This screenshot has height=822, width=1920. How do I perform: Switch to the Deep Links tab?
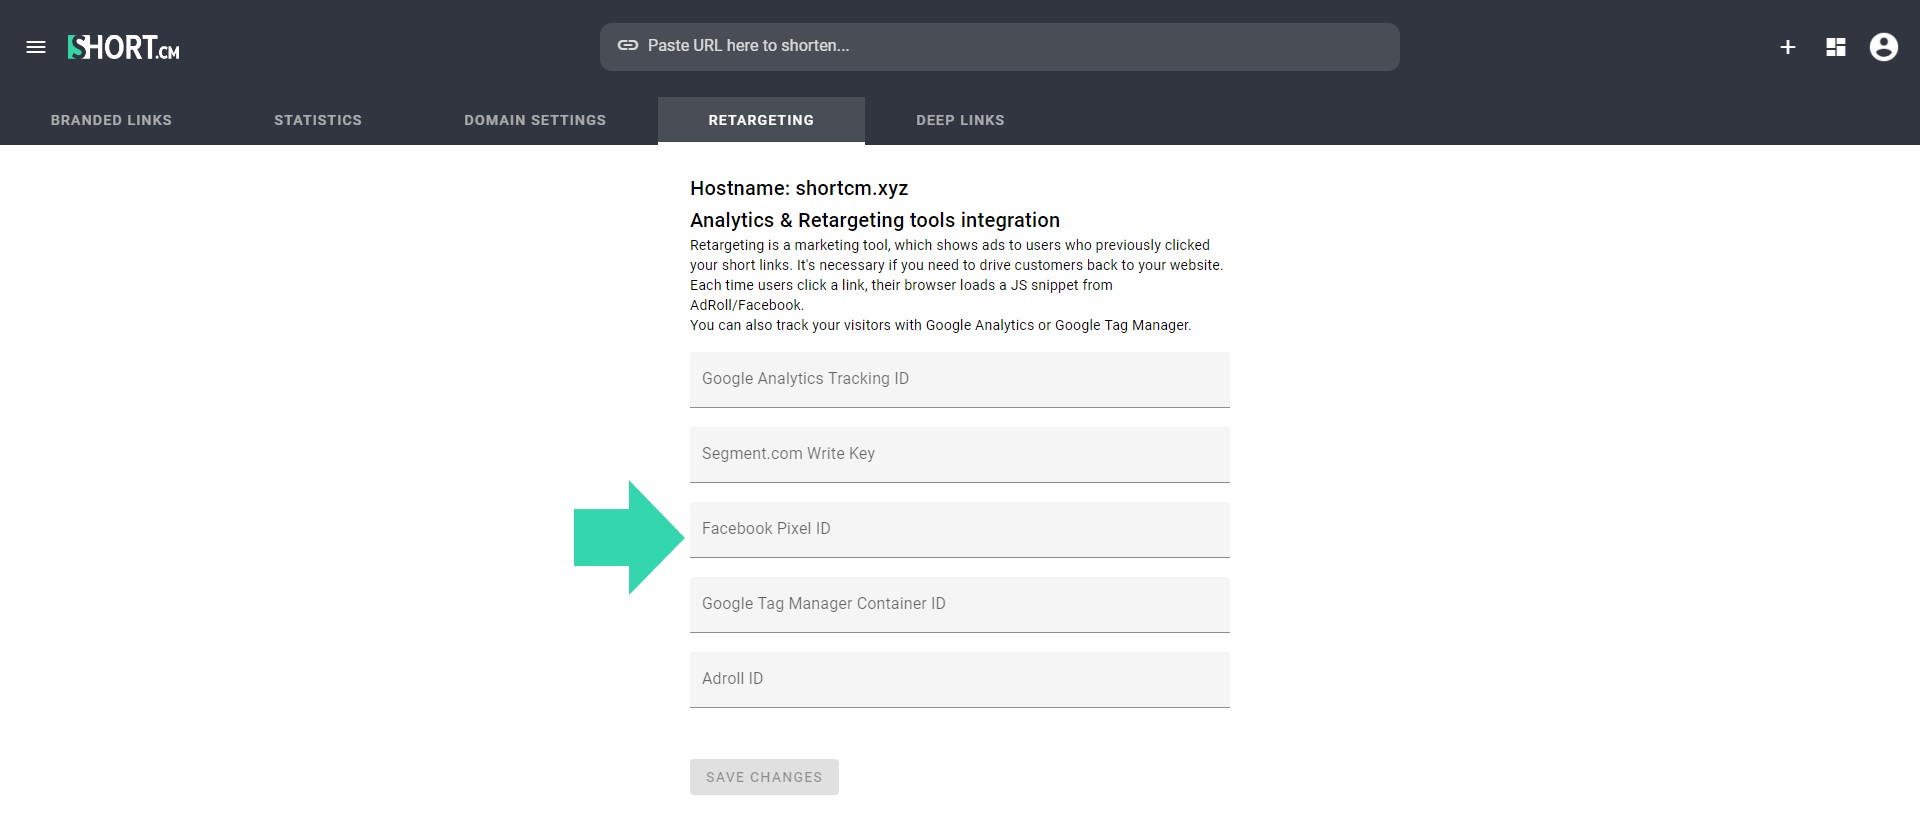960,120
